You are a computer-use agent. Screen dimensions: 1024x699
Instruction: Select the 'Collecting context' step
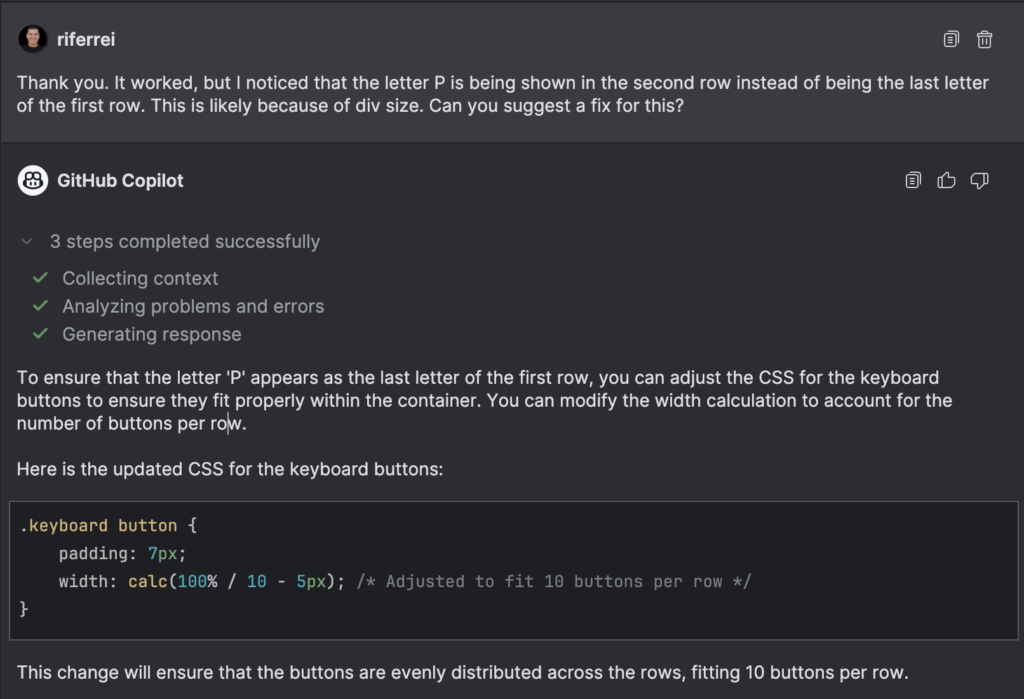point(140,278)
